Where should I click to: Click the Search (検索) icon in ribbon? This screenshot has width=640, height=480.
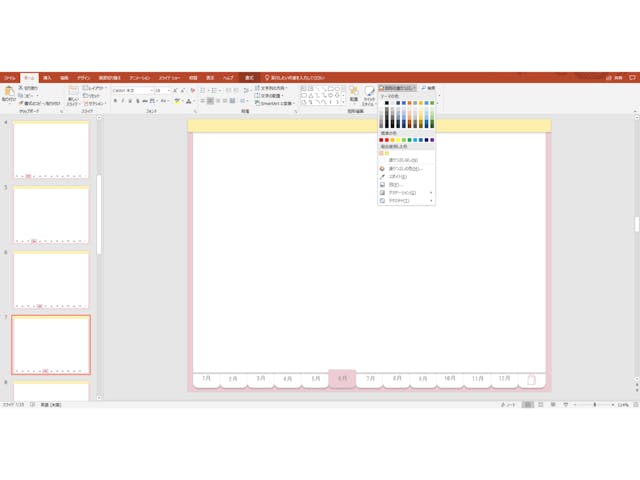[x=428, y=88]
